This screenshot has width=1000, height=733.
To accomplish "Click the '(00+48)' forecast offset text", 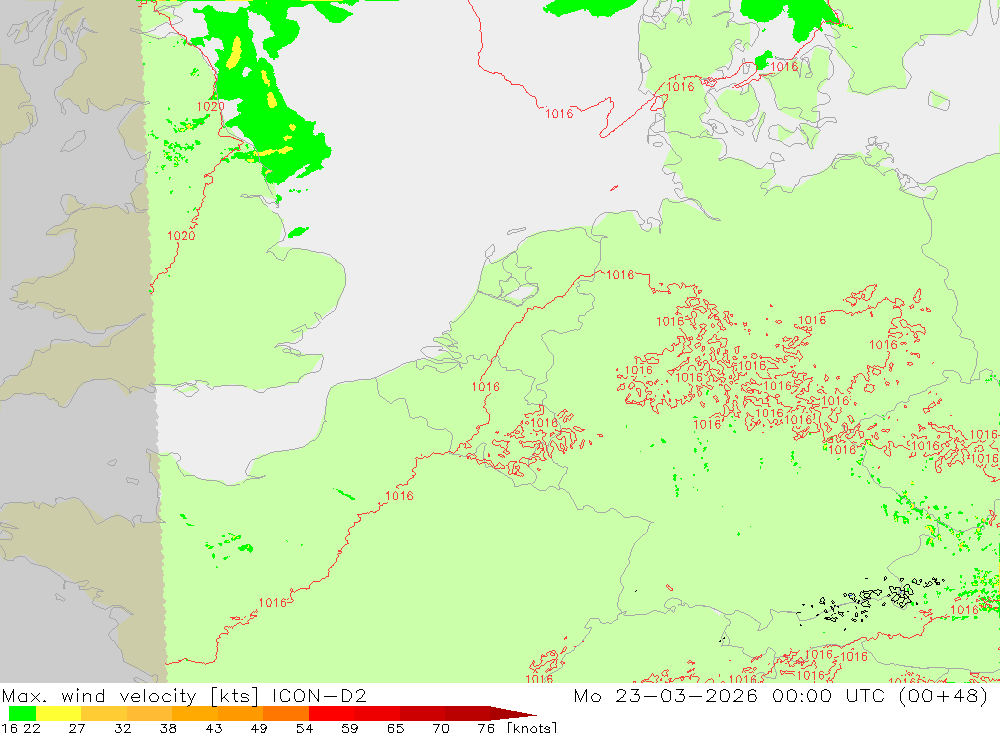I will (943, 695).
